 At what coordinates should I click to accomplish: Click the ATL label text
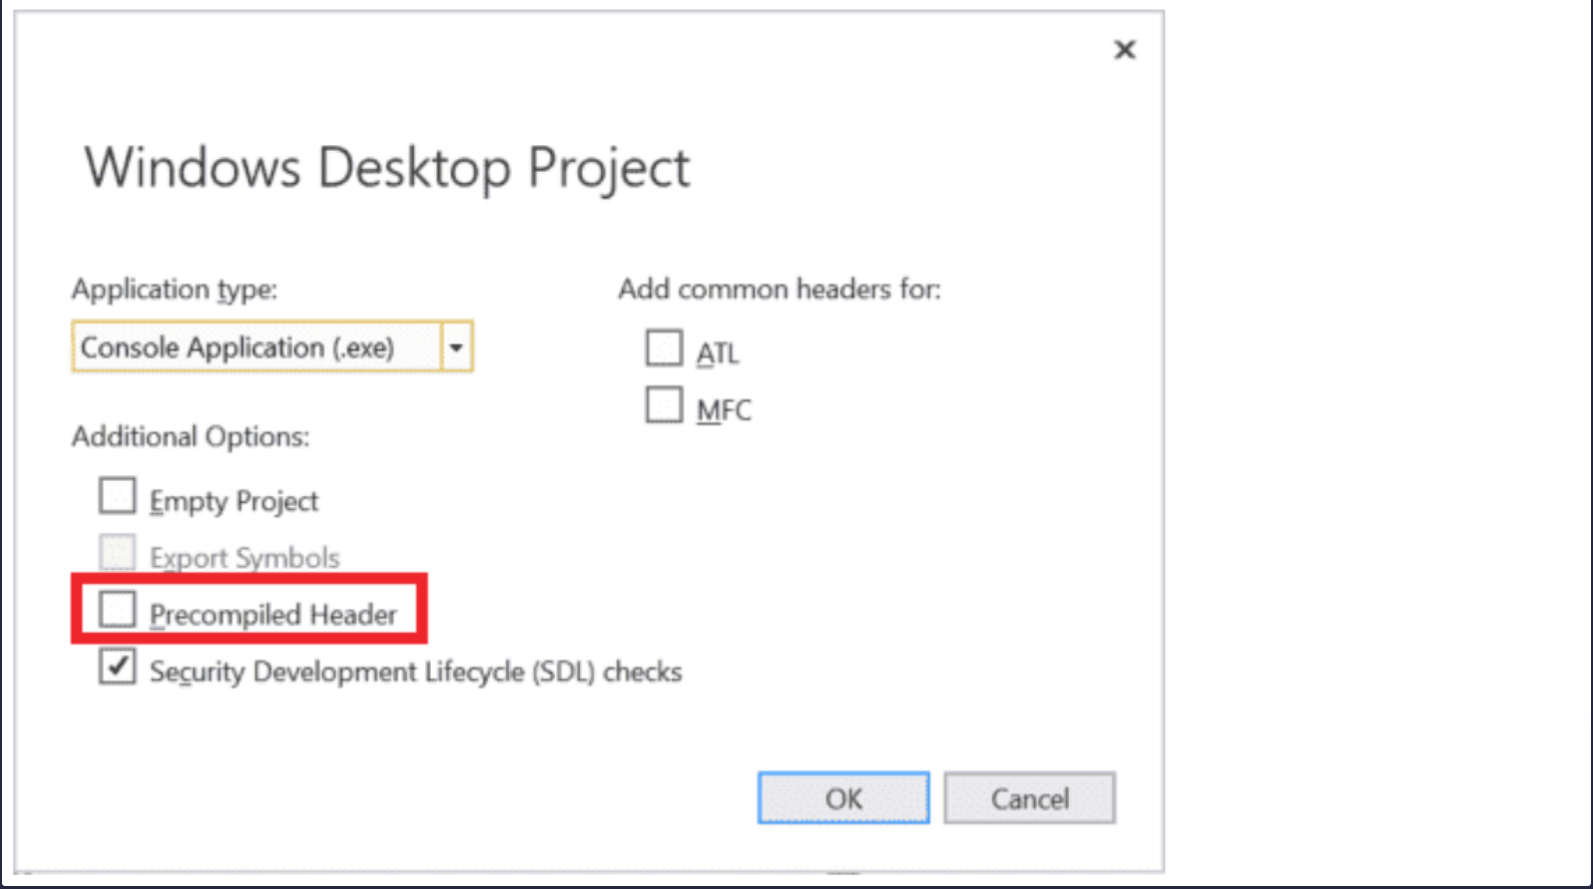[718, 354]
